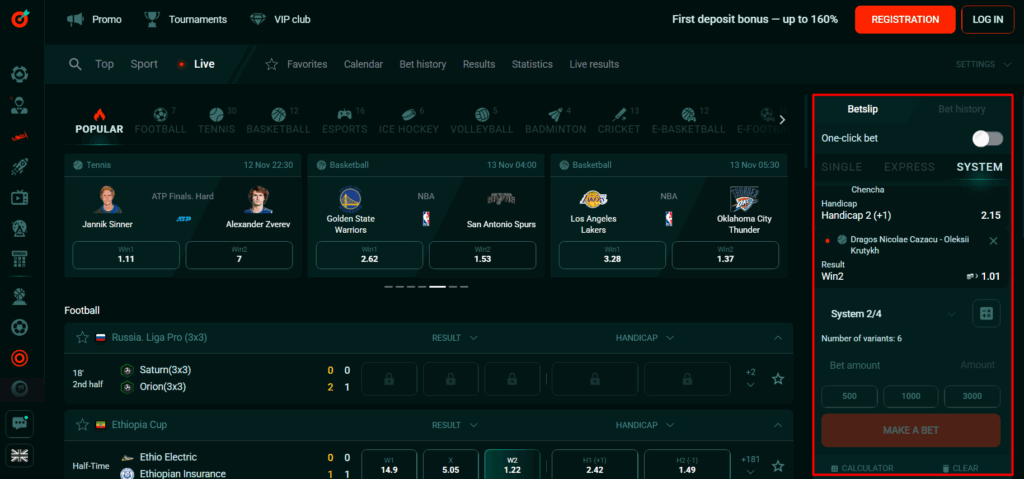Select the ICE HOCKEY sport category

(x=409, y=120)
